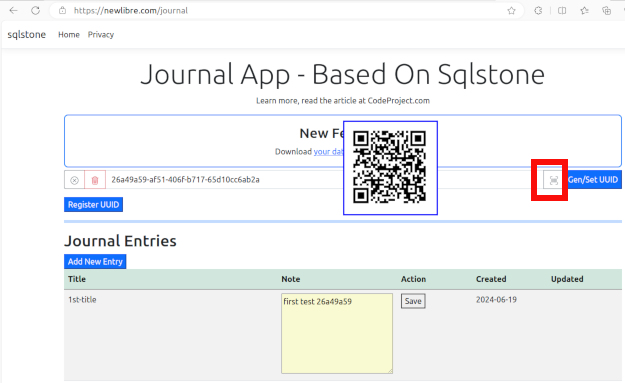
Task: Toggle the split screen browser icon
Action: click(x=562, y=11)
